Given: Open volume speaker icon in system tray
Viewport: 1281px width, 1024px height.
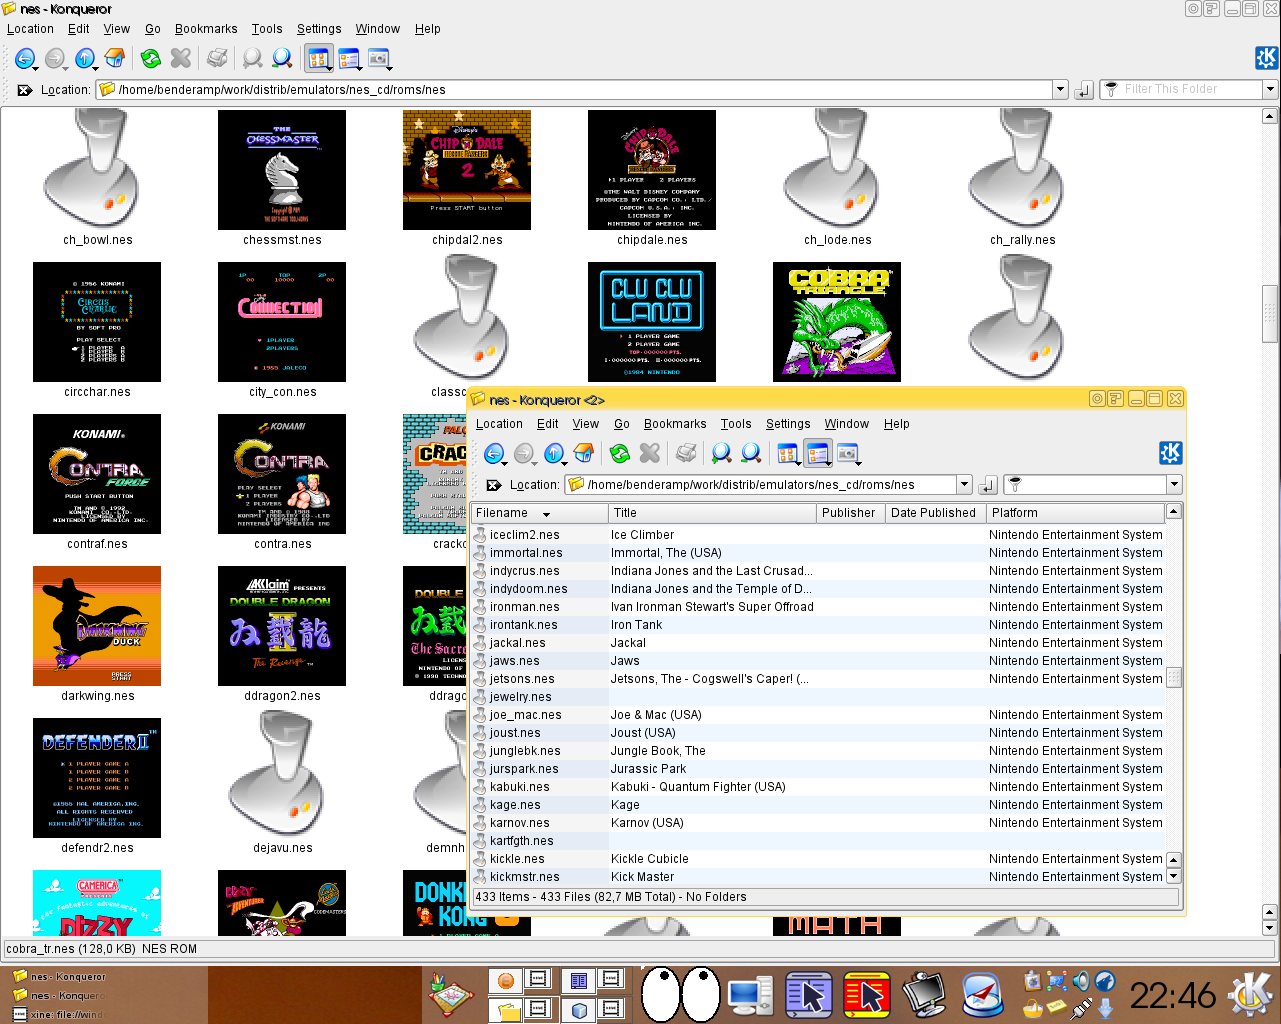Looking at the screenshot, I should coord(1081,981).
